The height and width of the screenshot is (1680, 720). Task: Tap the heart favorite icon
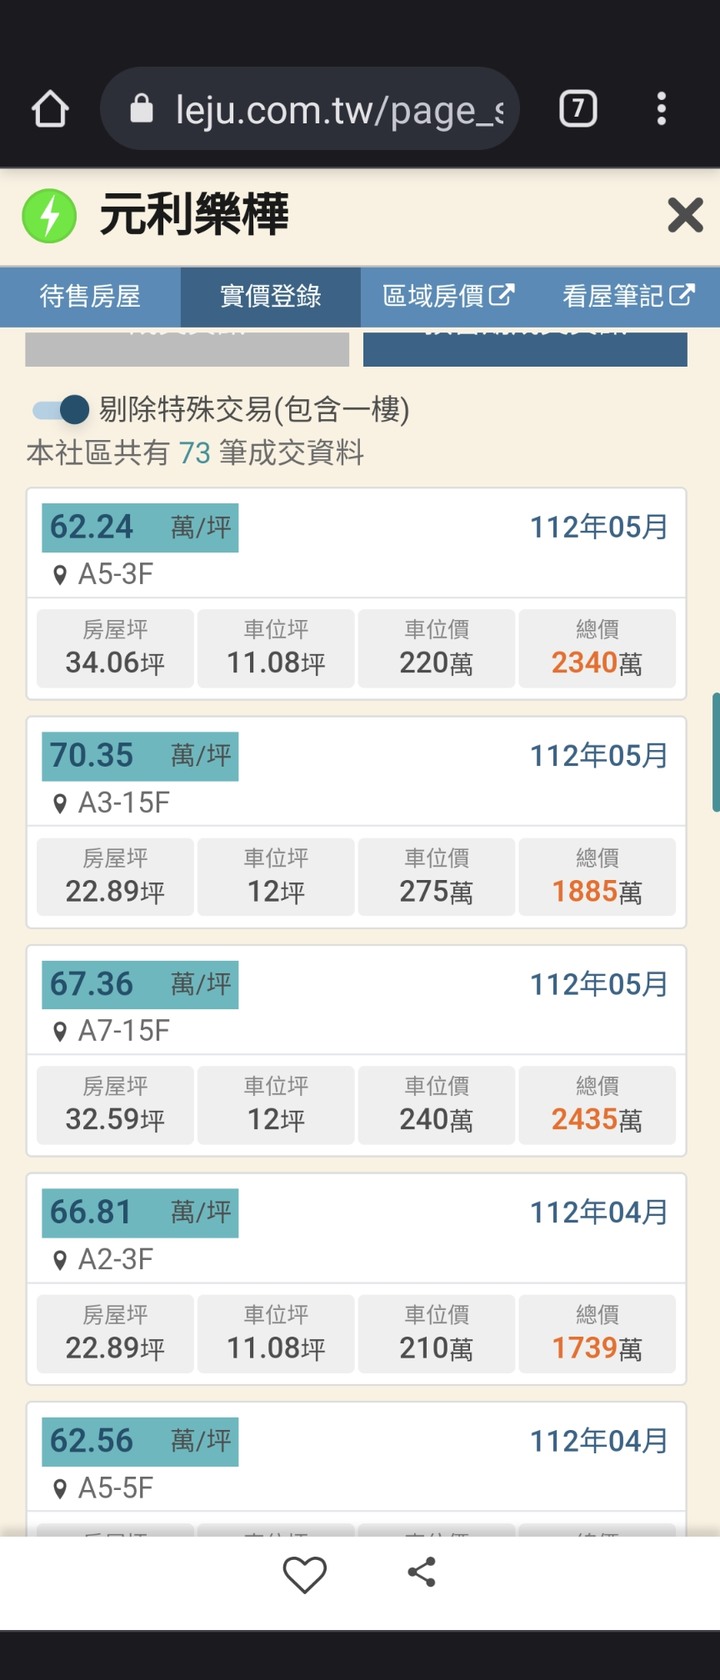click(x=305, y=1575)
